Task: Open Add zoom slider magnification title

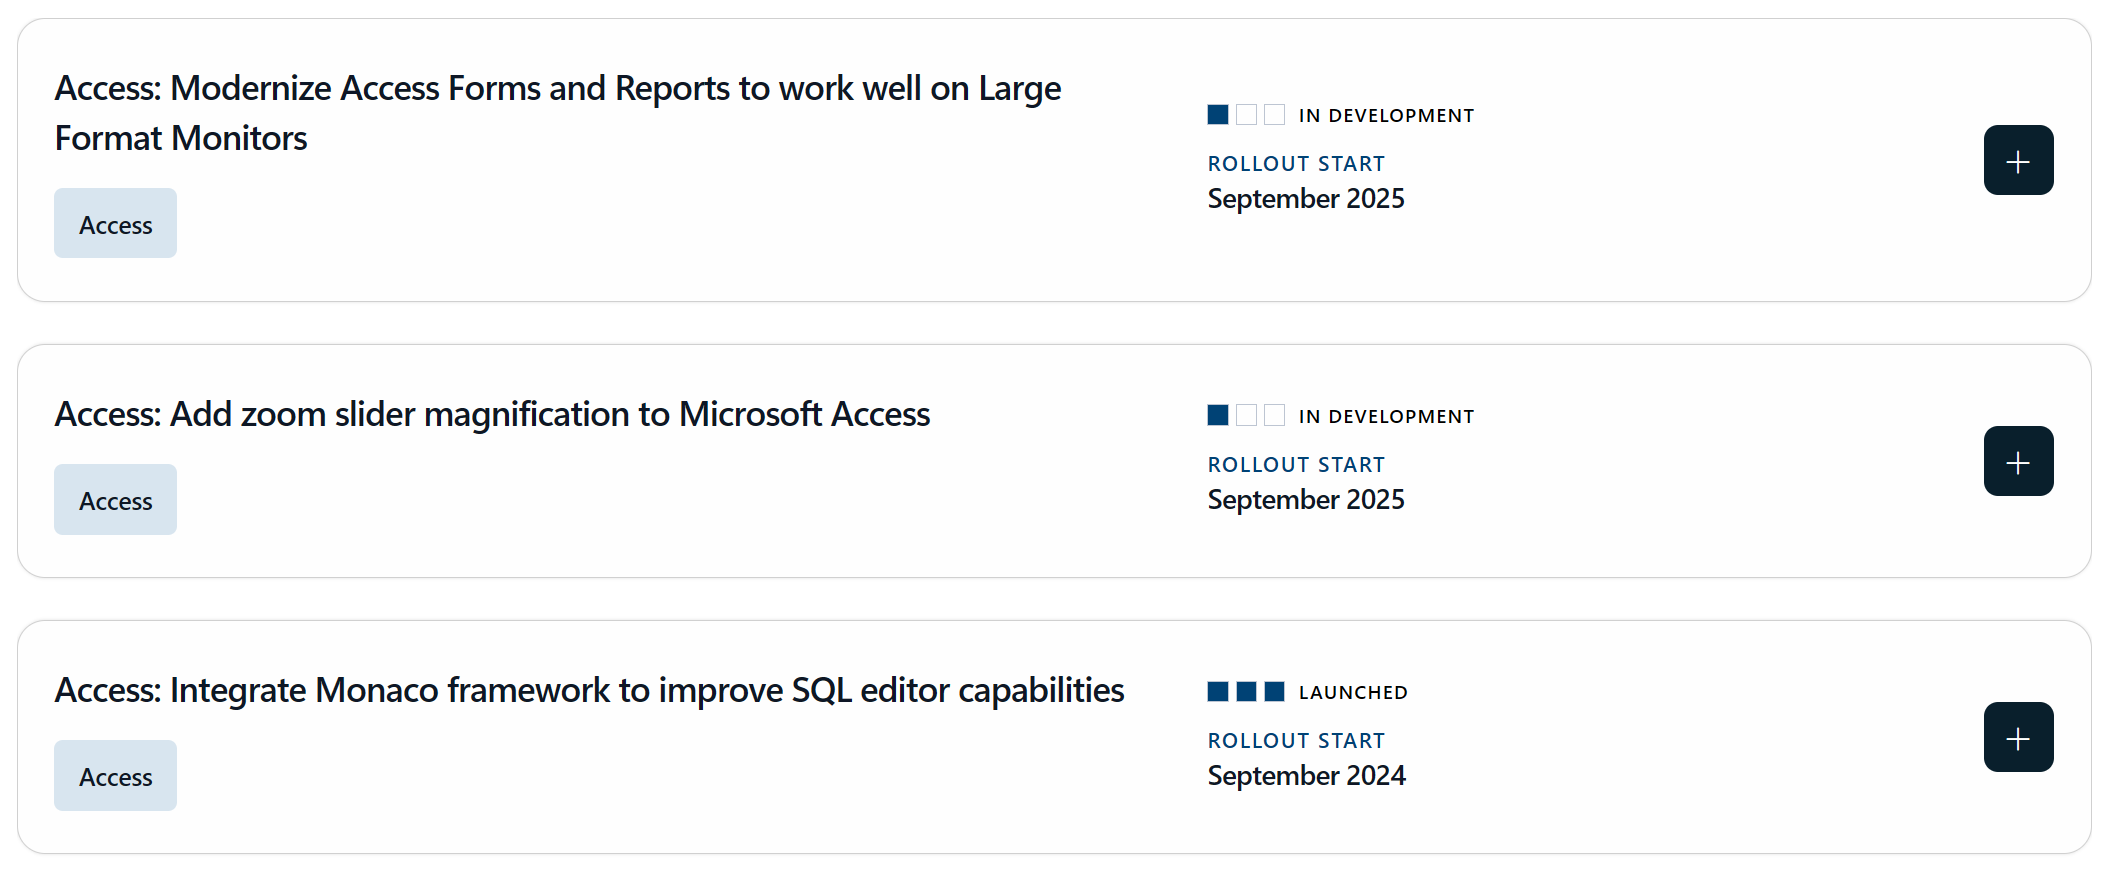Action: (492, 414)
